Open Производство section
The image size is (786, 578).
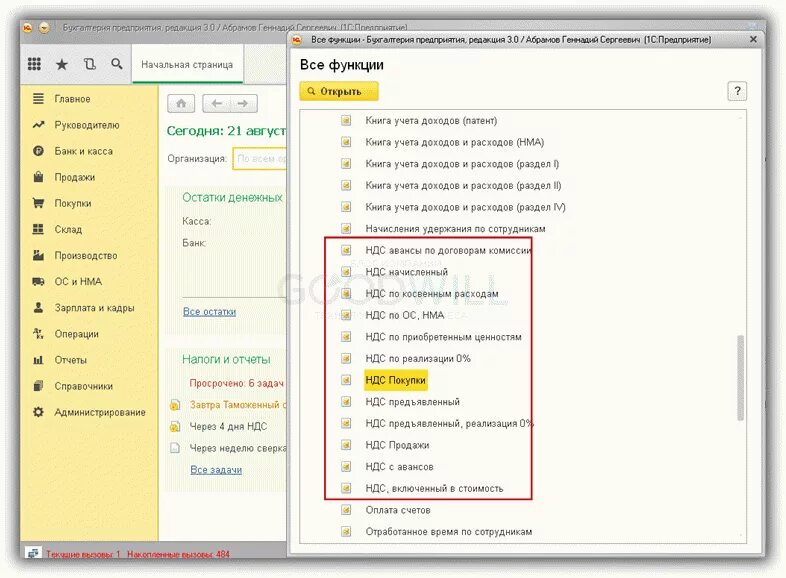click(x=86, y=256)
